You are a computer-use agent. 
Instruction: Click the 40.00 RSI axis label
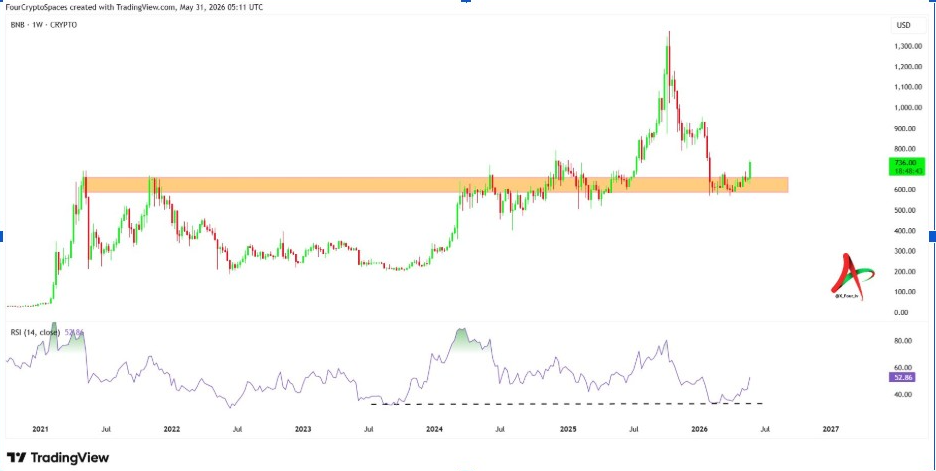(904, 394)
